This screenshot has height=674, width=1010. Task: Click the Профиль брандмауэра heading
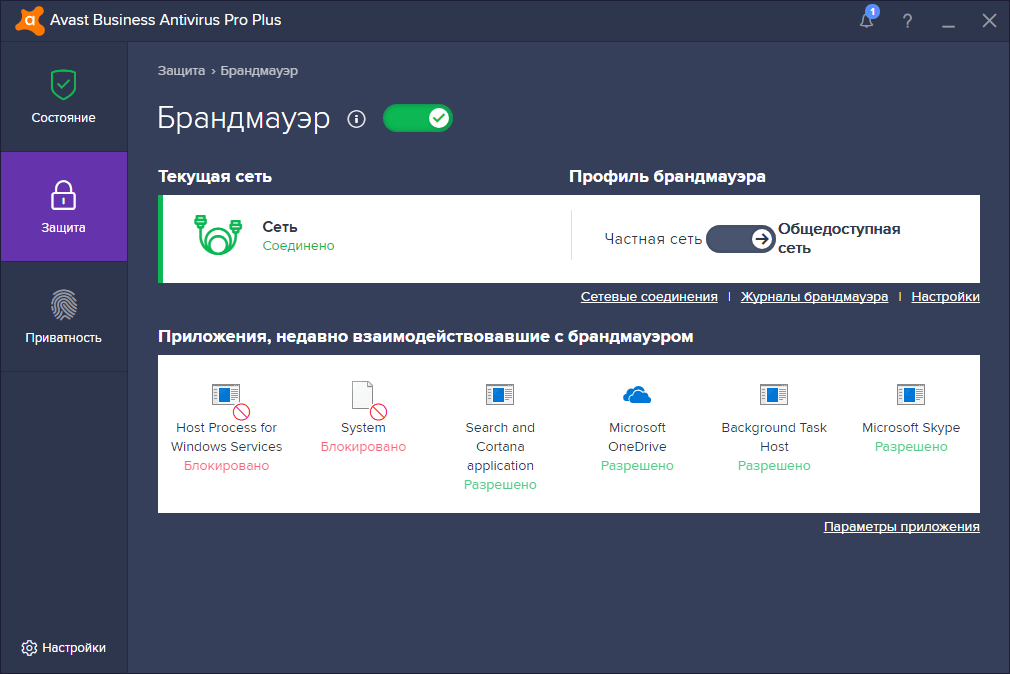point(667,177)
